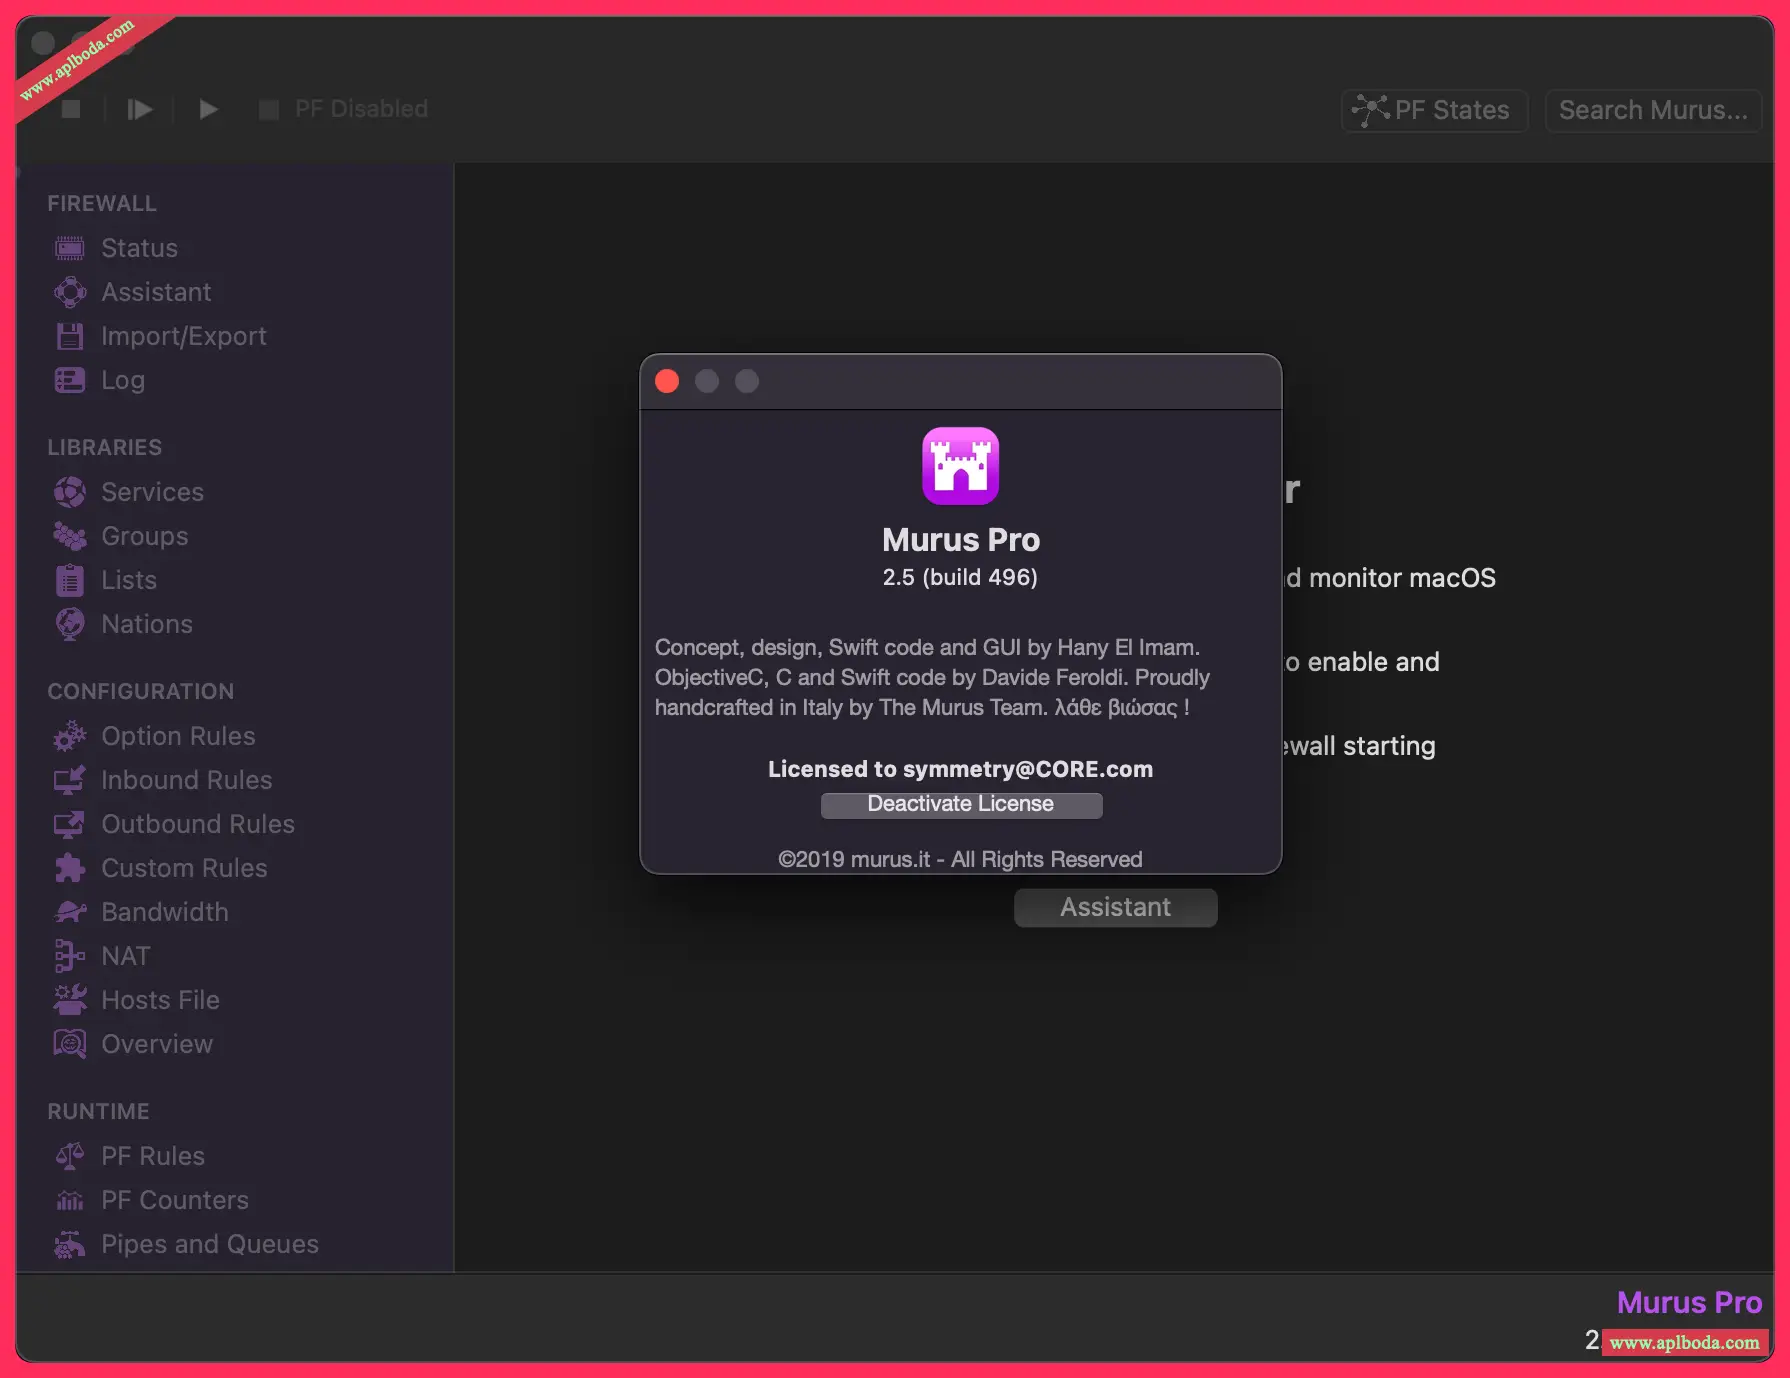
Task: Click the ©2019 murus.it copyright text
Action: (x=960, y=859)
